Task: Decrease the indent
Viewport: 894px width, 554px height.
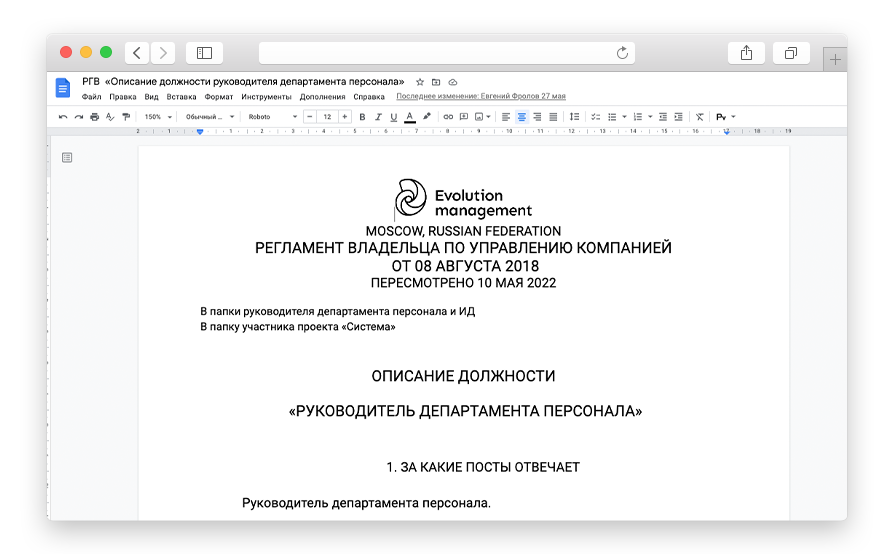Action: click(x=663, y=117)
